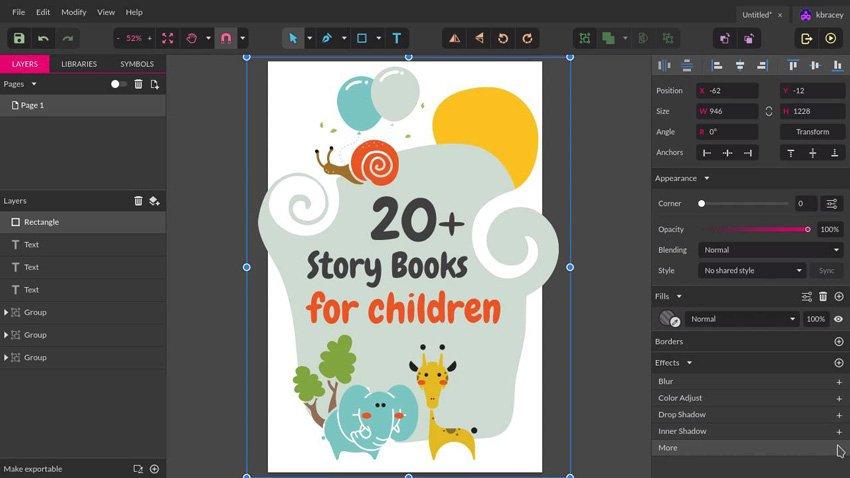Click the Transform button

[812, 132]
